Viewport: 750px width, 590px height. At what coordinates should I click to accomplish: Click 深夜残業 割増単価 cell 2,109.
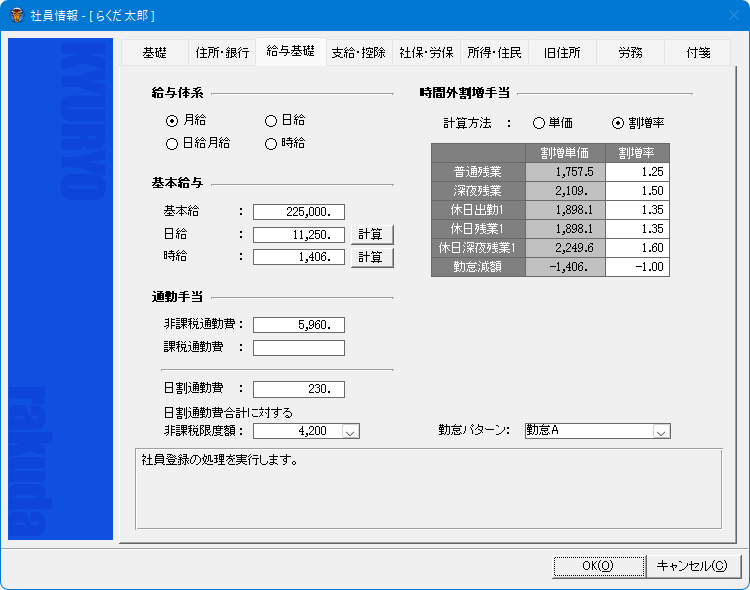click(565, 191)
